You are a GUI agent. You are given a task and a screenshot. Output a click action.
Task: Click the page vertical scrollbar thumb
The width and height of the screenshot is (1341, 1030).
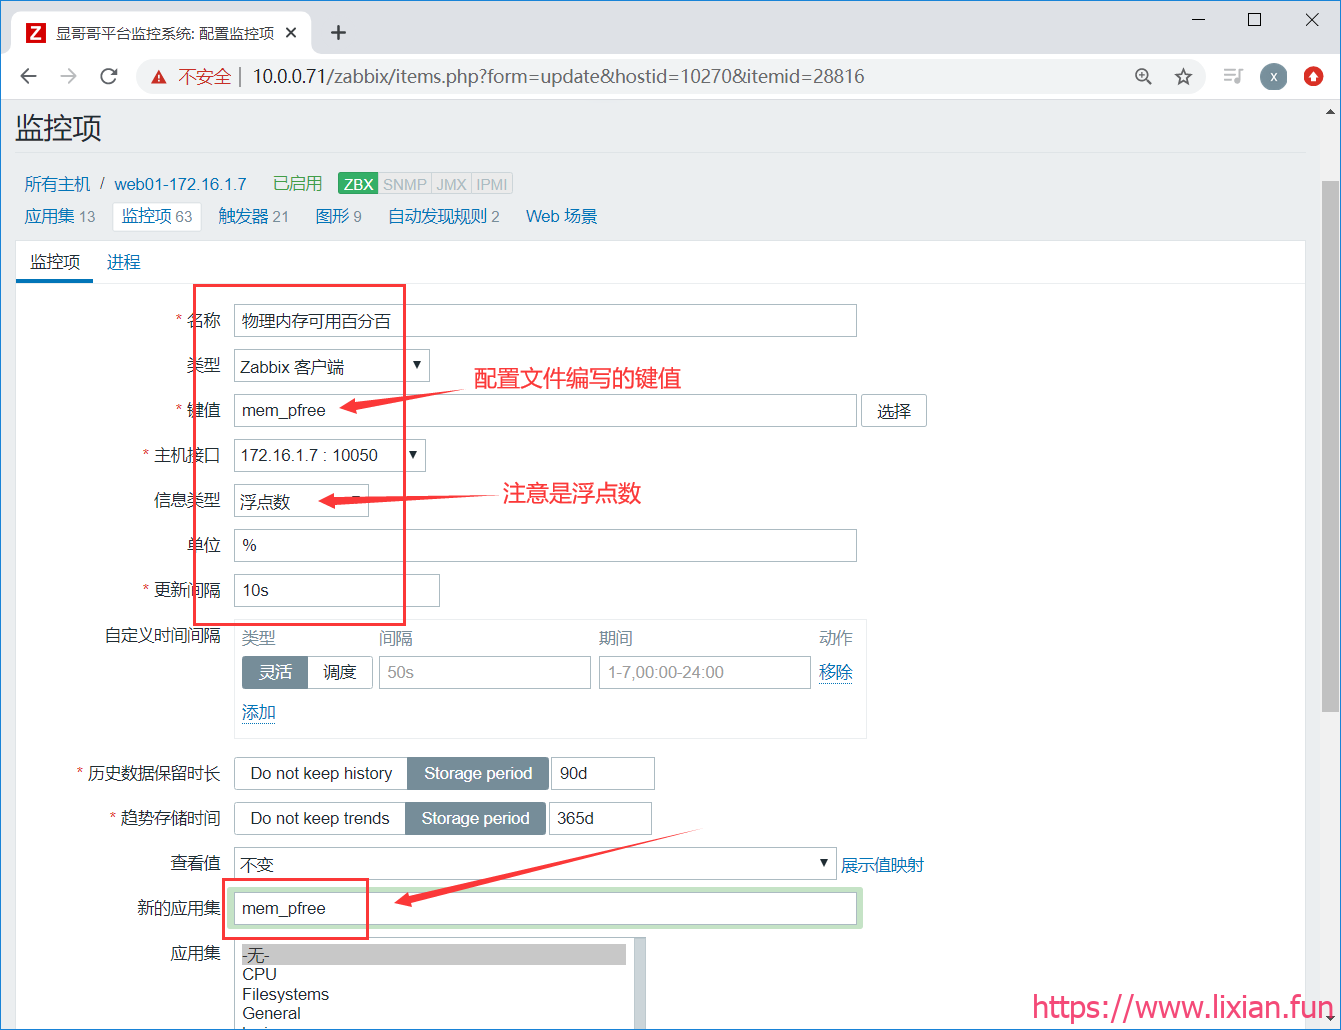[1330, 446]
